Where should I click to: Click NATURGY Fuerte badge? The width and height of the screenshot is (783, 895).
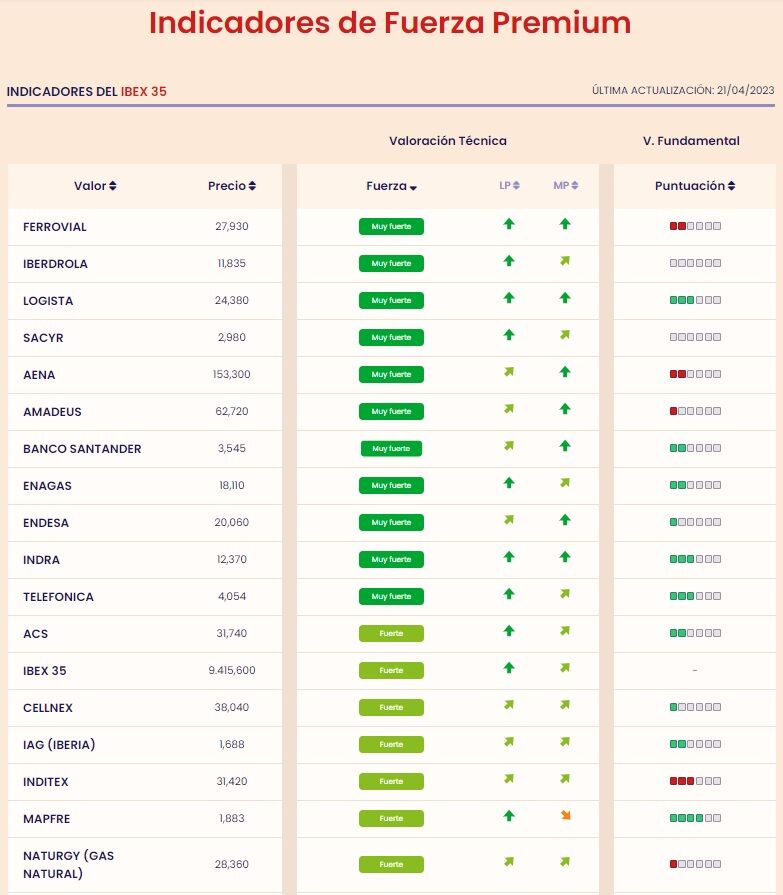tap(392, 865)
